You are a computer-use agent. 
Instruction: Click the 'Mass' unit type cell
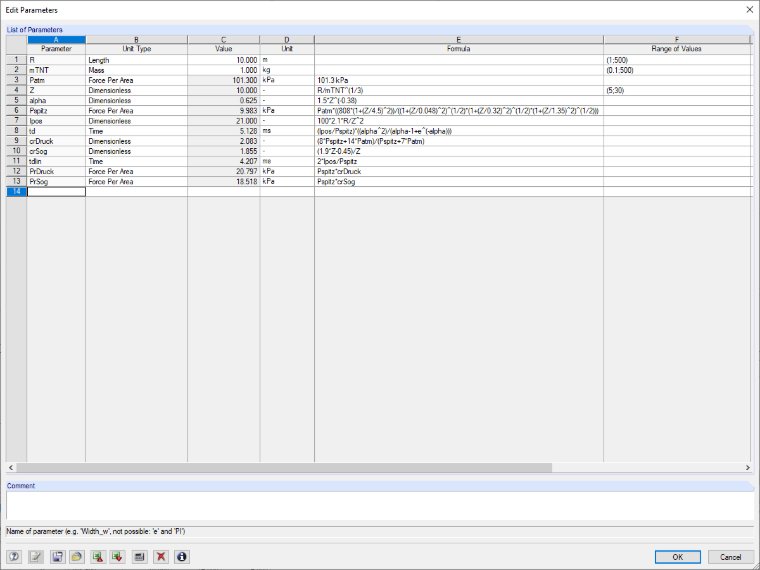(136, 70)
